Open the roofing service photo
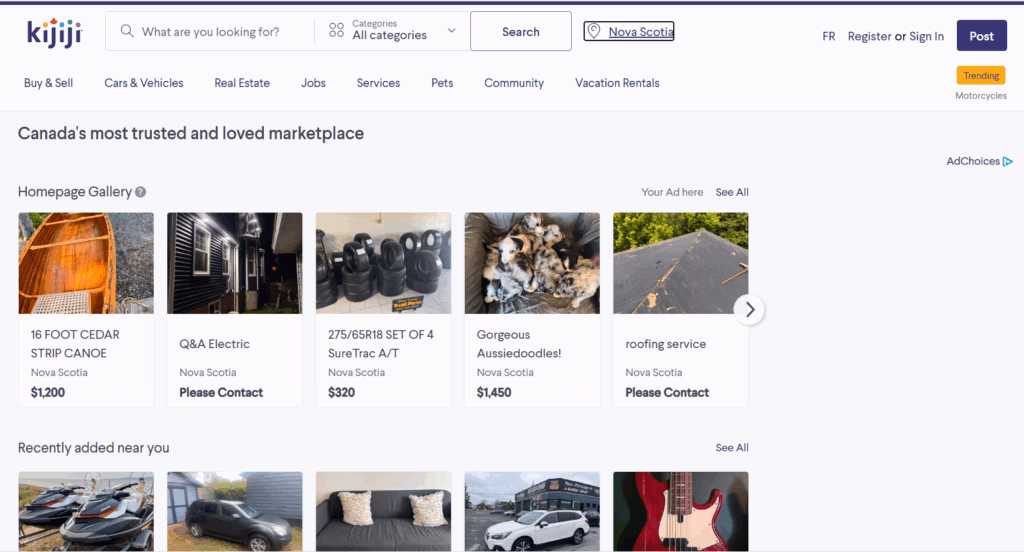This screenshot has height=552, width=1024. (x=680, y=263)
